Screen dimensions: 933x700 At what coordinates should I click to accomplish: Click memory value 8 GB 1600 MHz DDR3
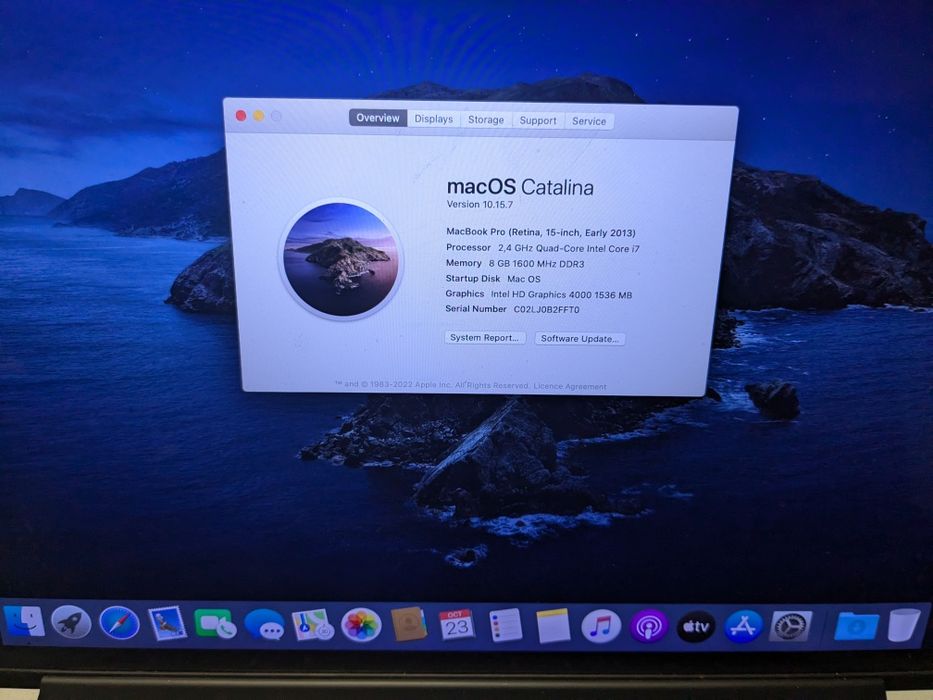click(537, 264)
